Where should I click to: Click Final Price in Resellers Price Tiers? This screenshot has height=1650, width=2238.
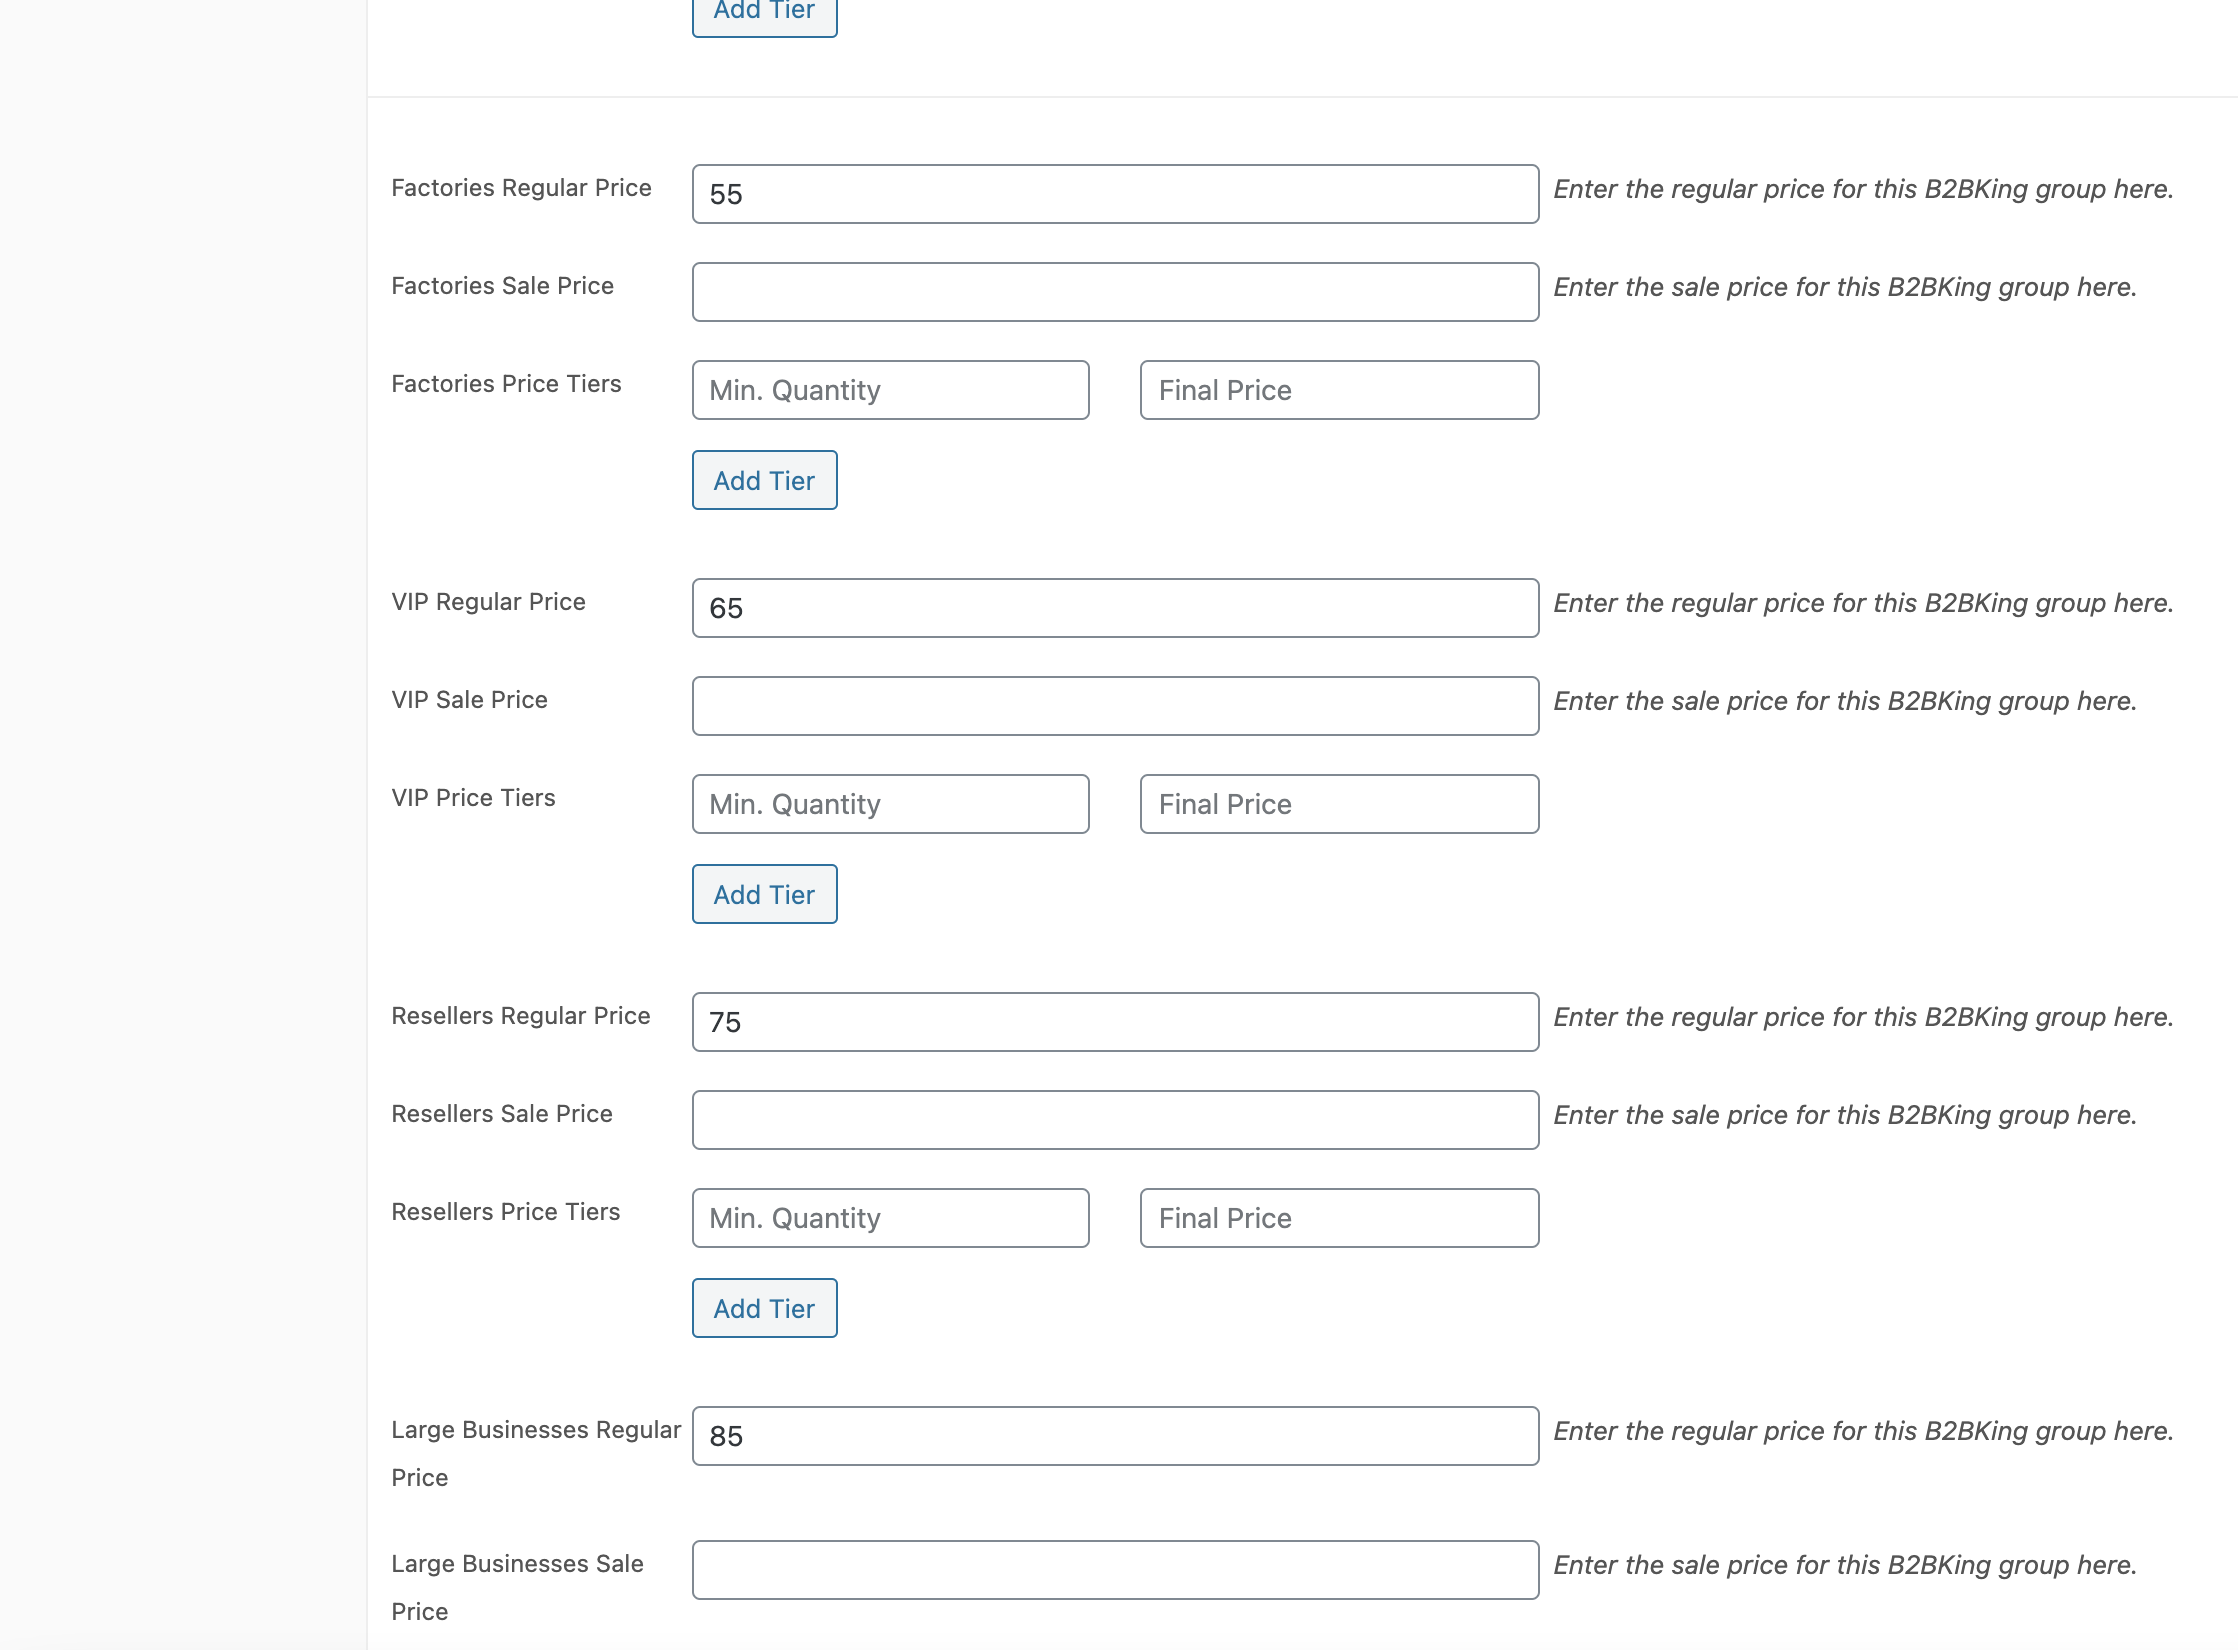(1339, 1218)
